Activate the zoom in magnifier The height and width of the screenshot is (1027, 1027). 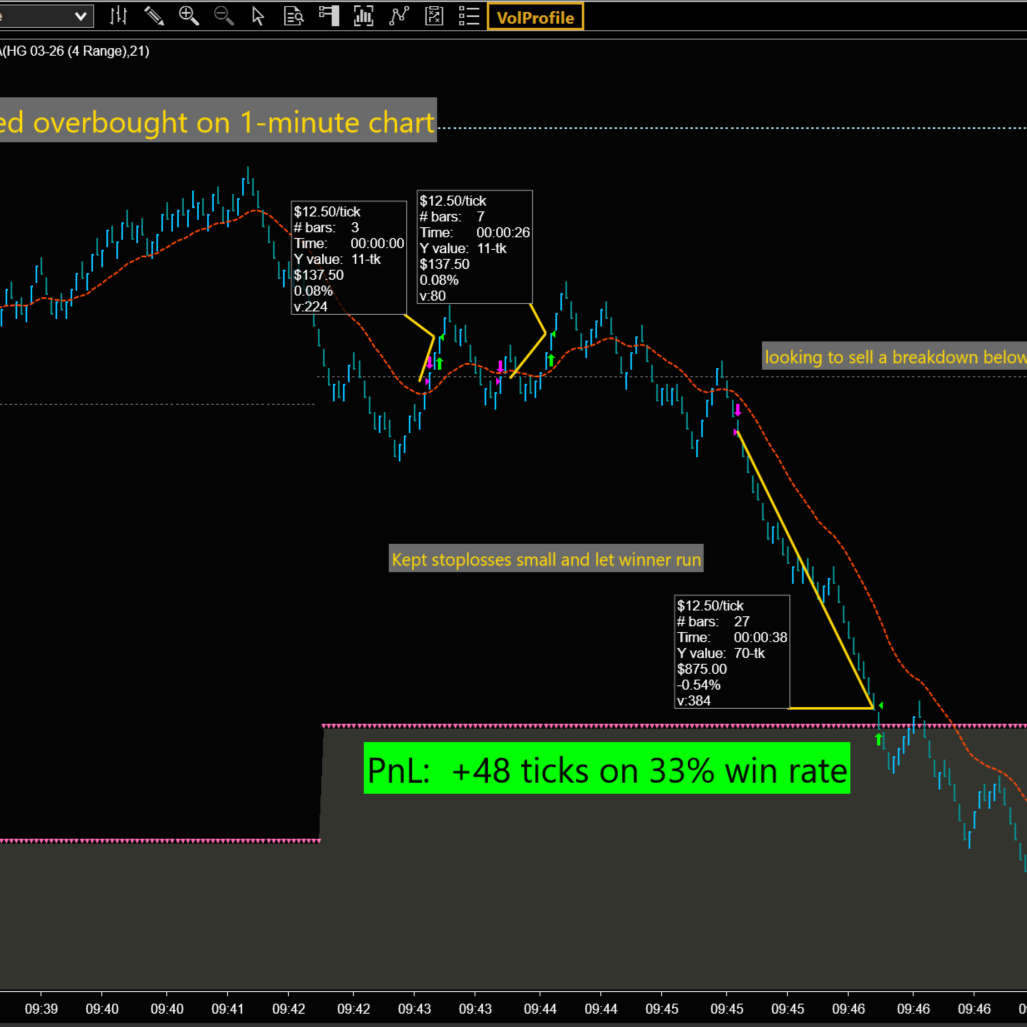click(x=189, y=16)
